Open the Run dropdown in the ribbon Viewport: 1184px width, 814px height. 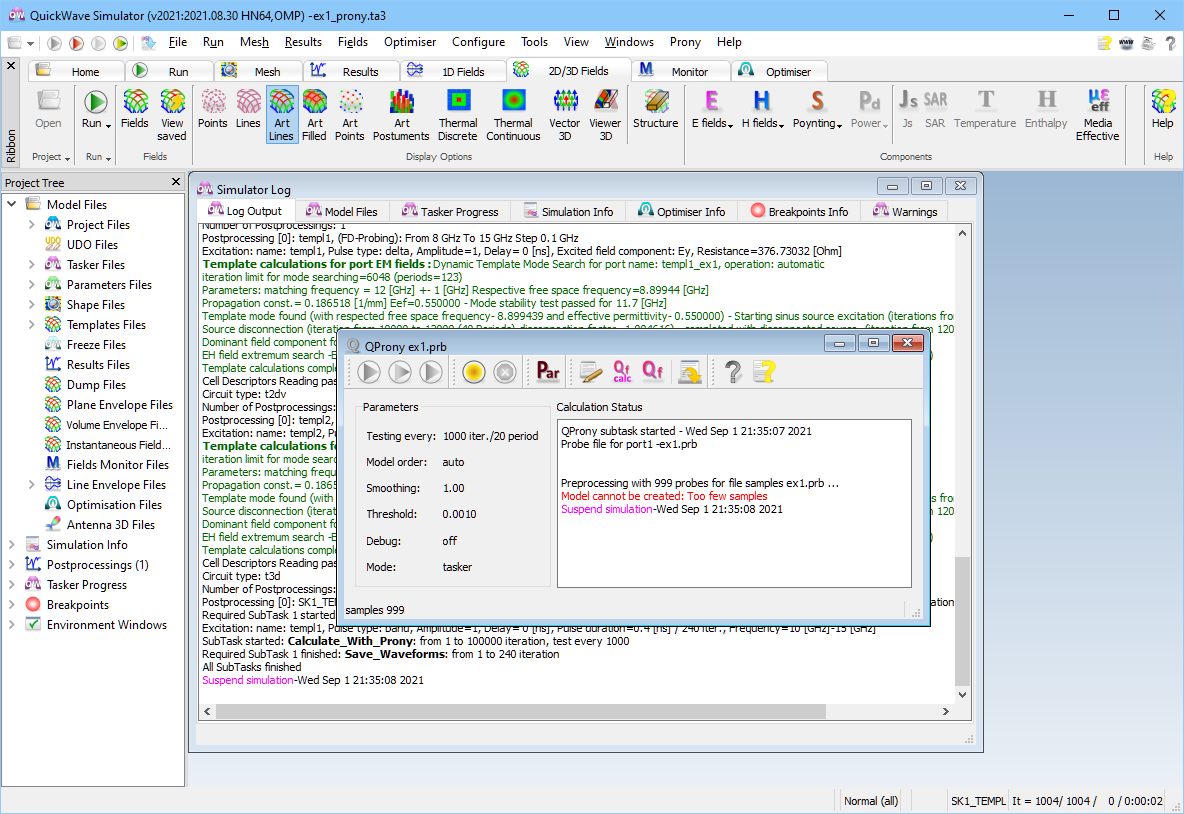tap(96, 109)
